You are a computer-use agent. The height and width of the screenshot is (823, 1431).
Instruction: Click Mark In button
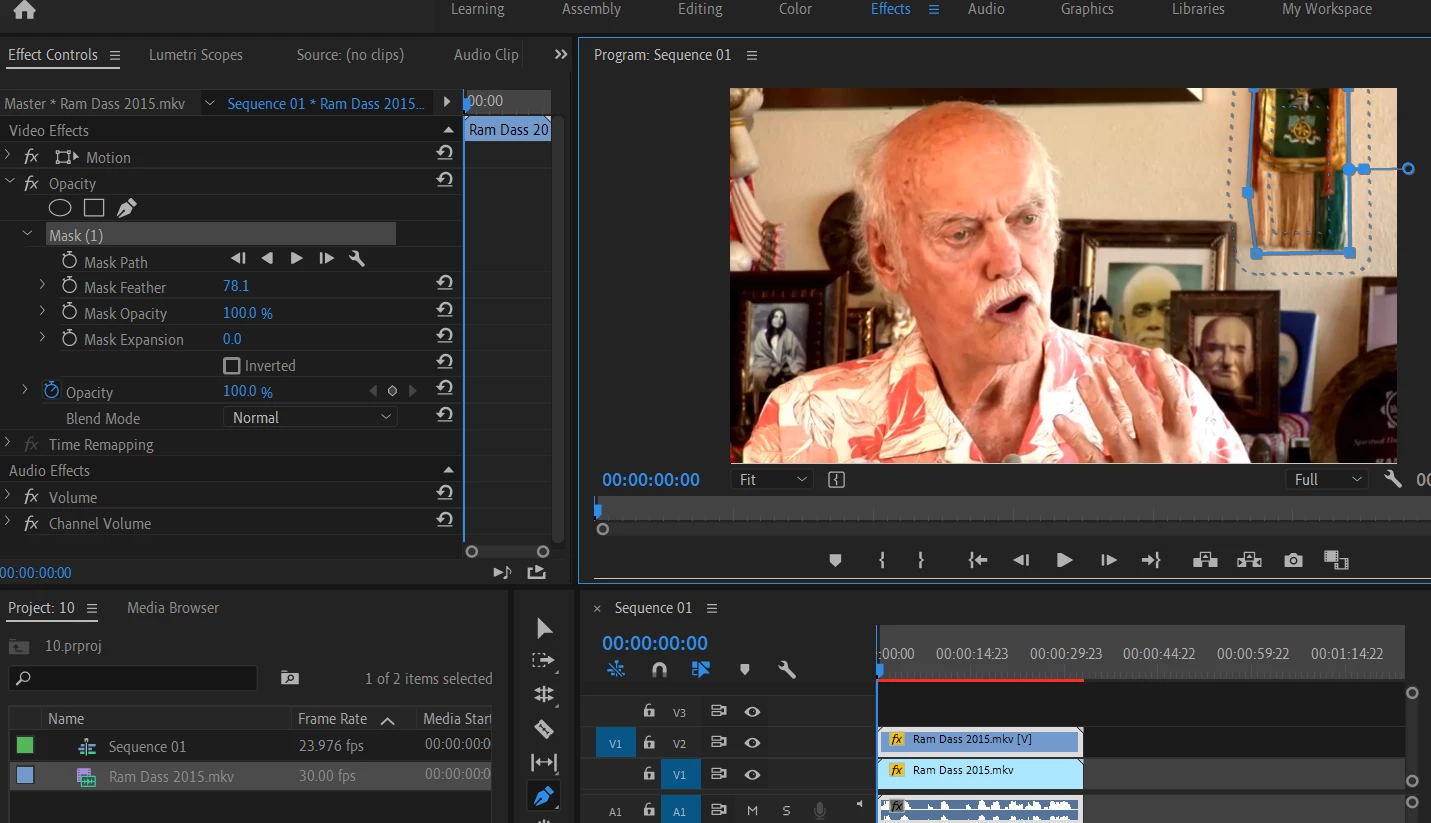coord(882,560)
